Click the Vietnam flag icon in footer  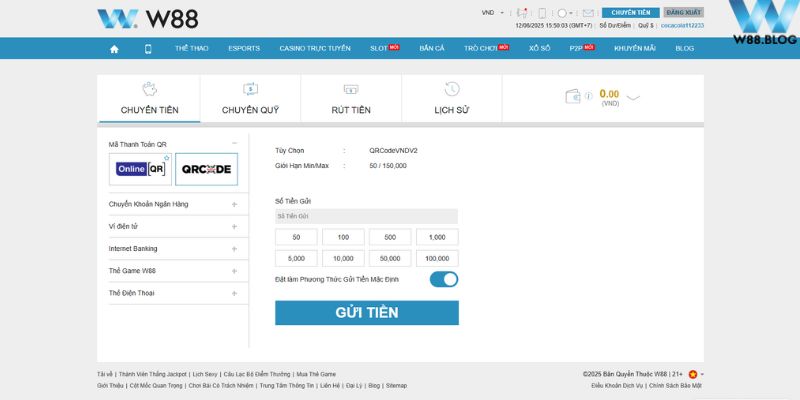[692, 374]
